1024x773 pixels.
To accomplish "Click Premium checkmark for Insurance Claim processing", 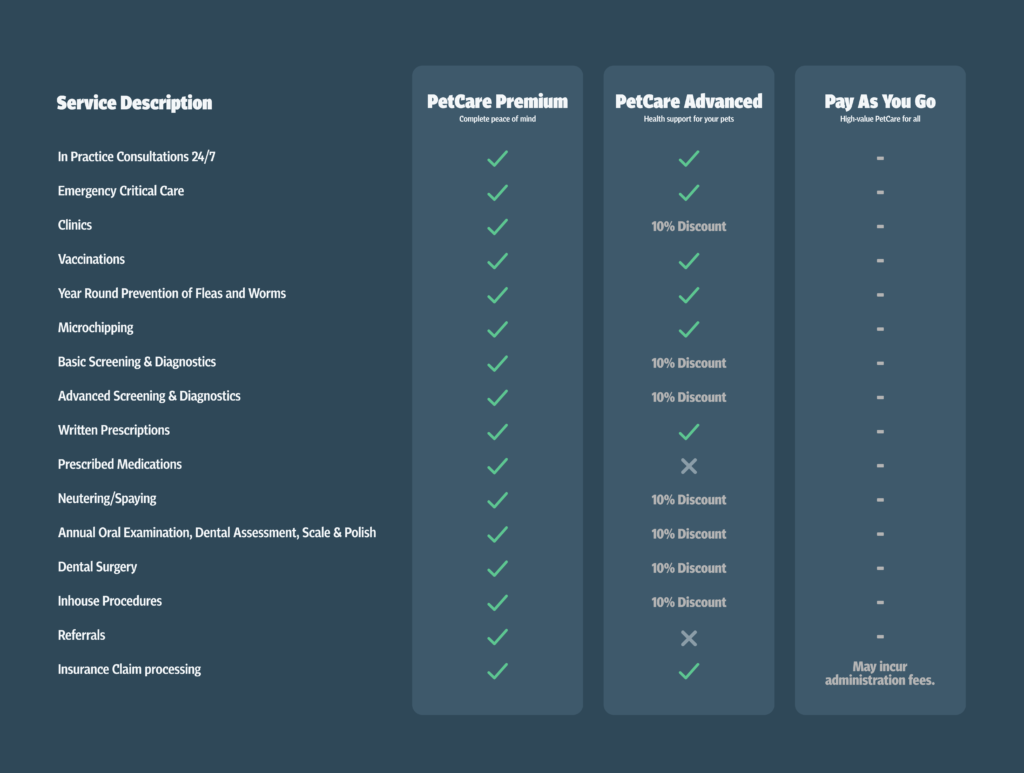I will click(497, 671).
